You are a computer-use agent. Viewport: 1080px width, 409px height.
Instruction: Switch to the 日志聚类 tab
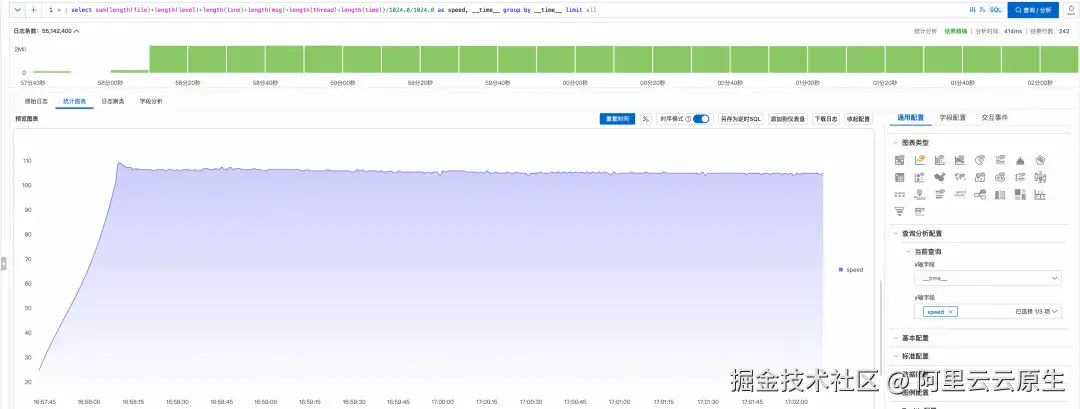pyautogui.click(x=112, y=101)
